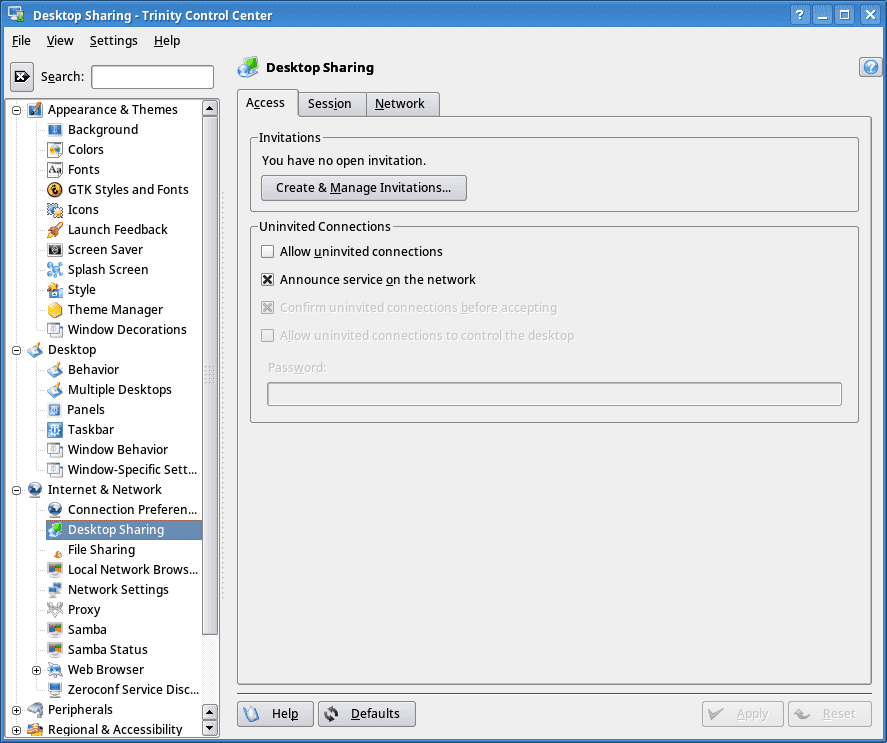The height and width of the screenshot is (743, 887).
Task: Click Create & Manage Invitations button
Action: pos(364,188)
